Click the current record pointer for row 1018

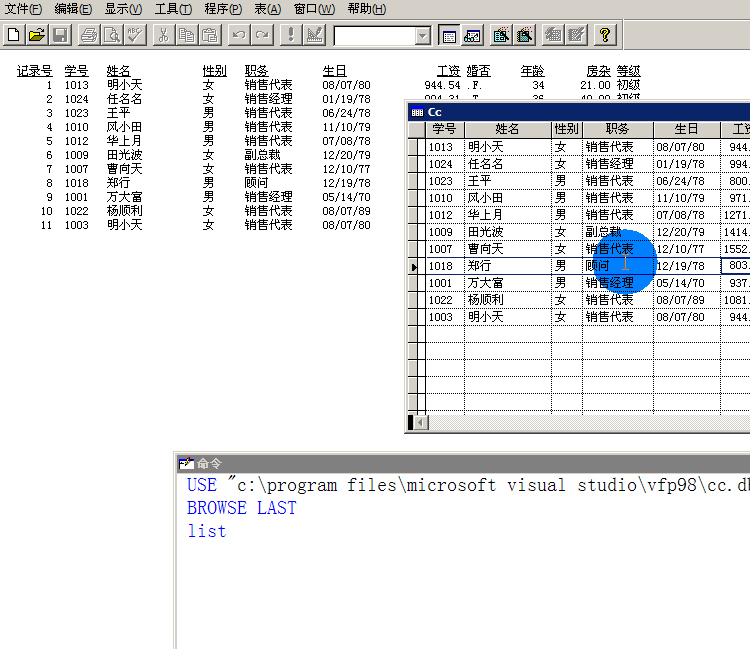(413, 266)
